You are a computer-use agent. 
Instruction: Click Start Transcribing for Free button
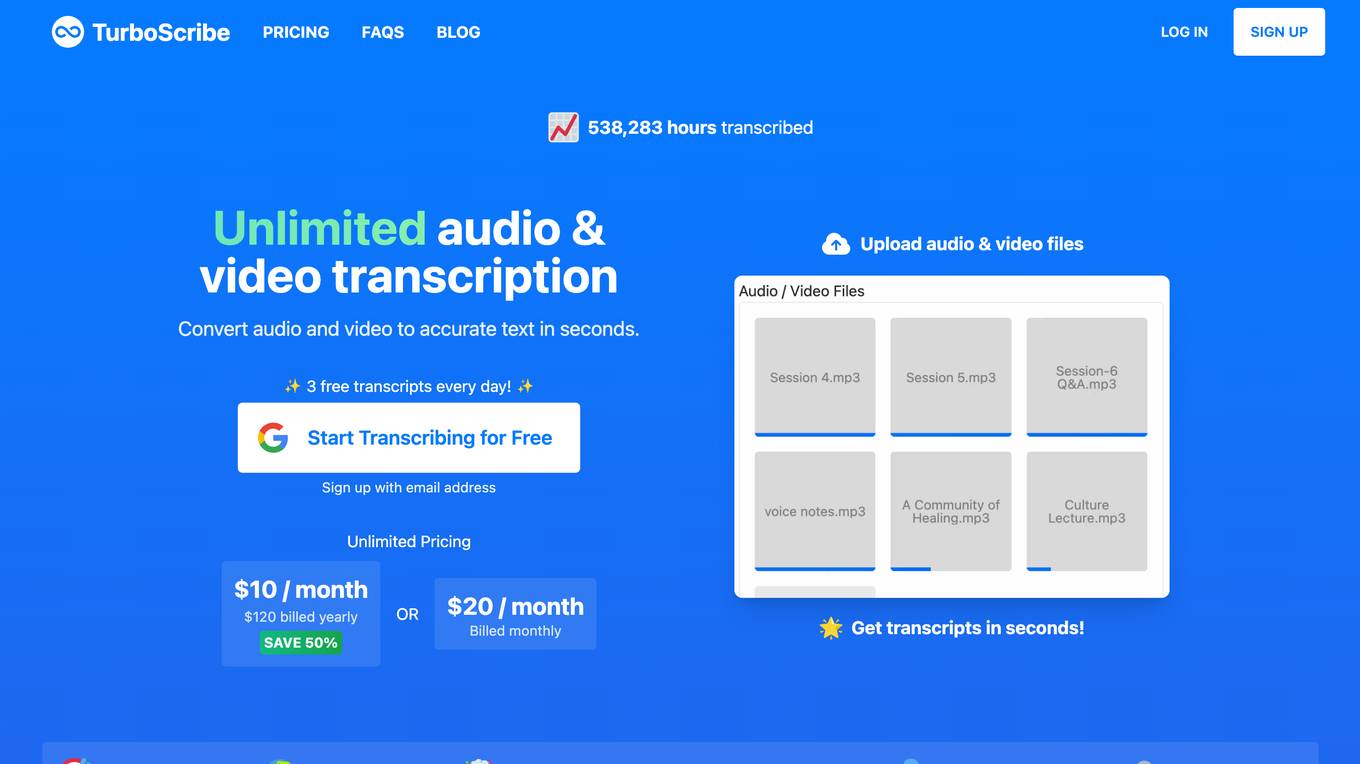(409, 438)
